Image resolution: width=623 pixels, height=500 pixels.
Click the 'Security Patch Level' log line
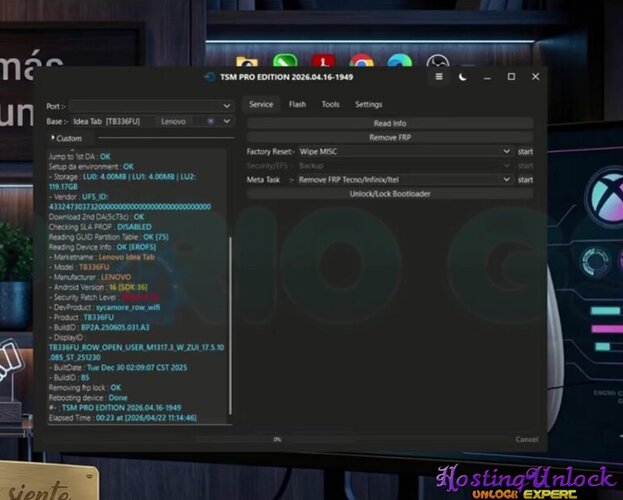(x=104, y=297)
